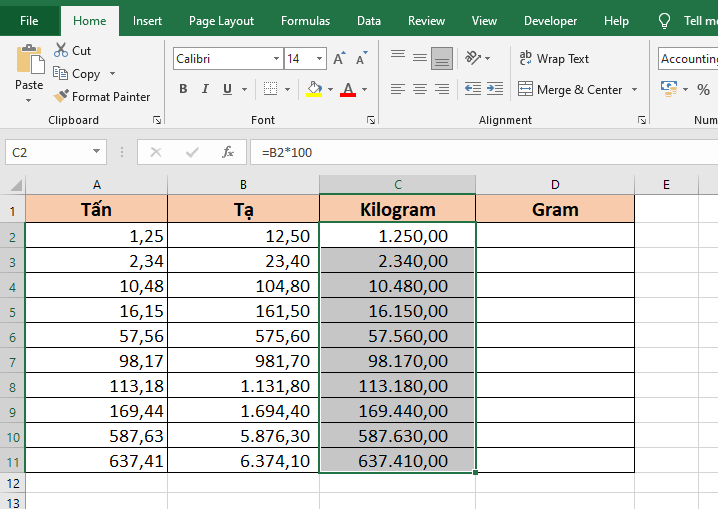This screenshot has height=509, width=718.
Task: Open the Merge & Center dropdown arrow
Action: pos(634,90)
